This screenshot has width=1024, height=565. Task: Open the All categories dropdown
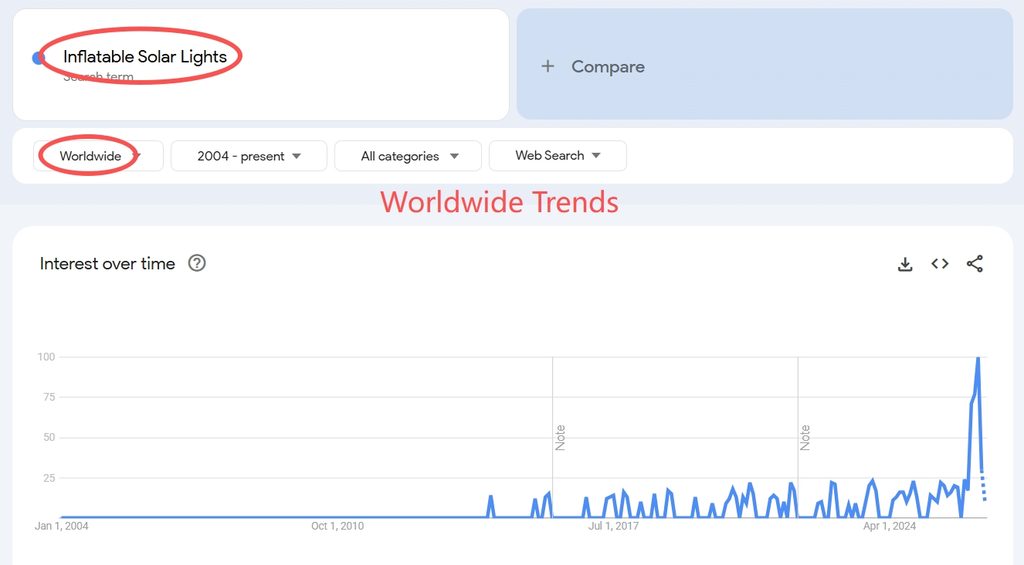[408, 156]
